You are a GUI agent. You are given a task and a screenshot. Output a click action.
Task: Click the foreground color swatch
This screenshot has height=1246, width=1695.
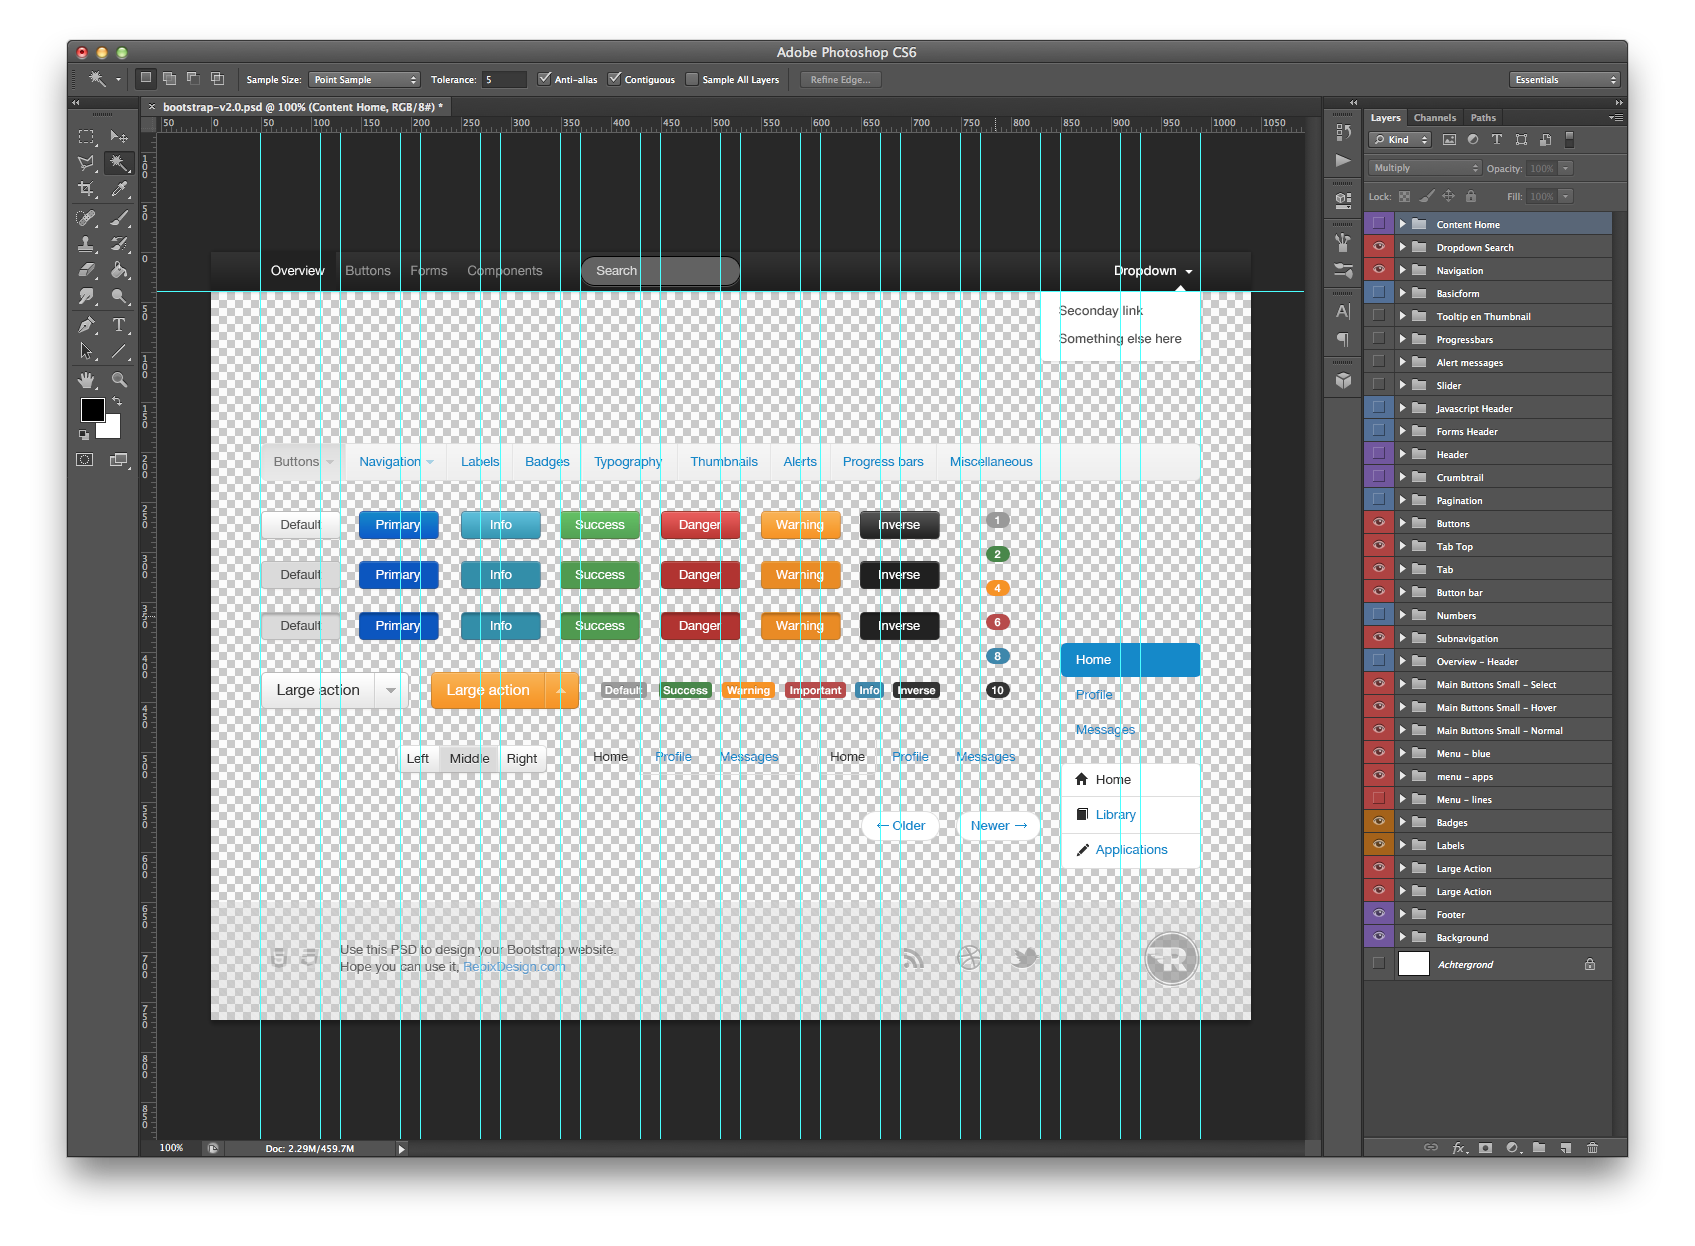coord(92,409)
